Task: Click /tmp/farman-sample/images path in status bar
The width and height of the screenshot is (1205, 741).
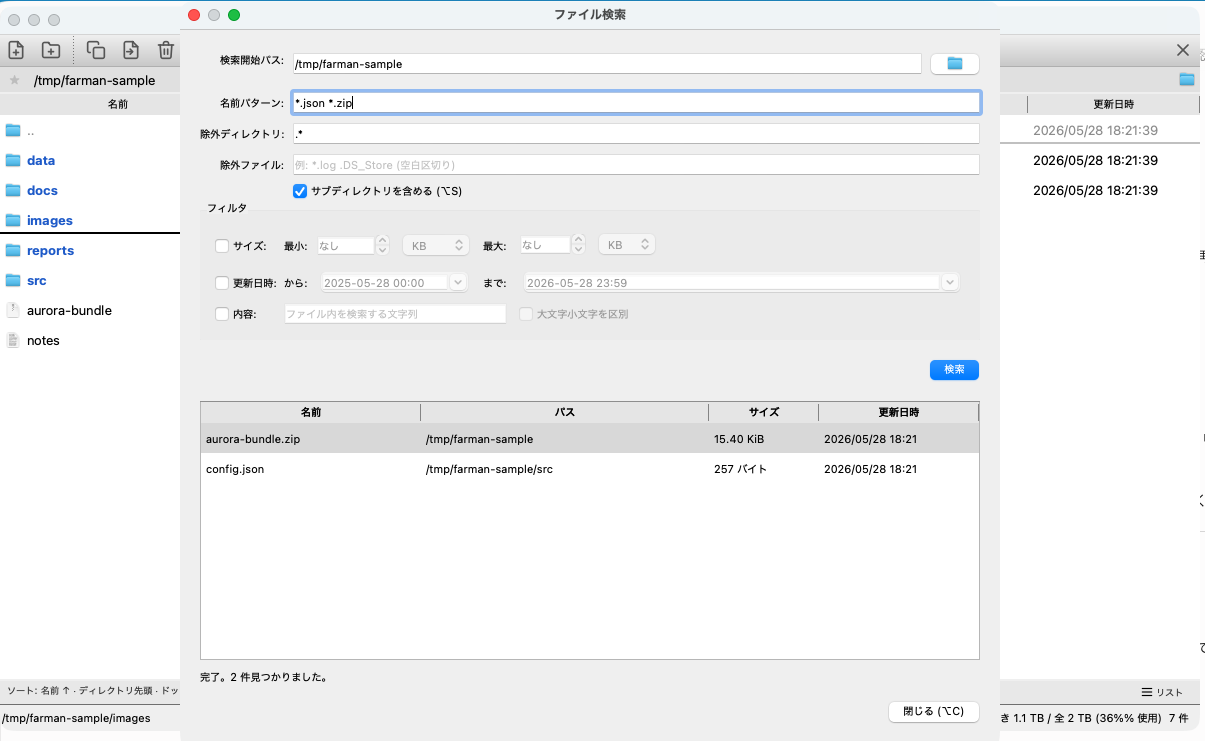Action: click(x=76, y=718)
